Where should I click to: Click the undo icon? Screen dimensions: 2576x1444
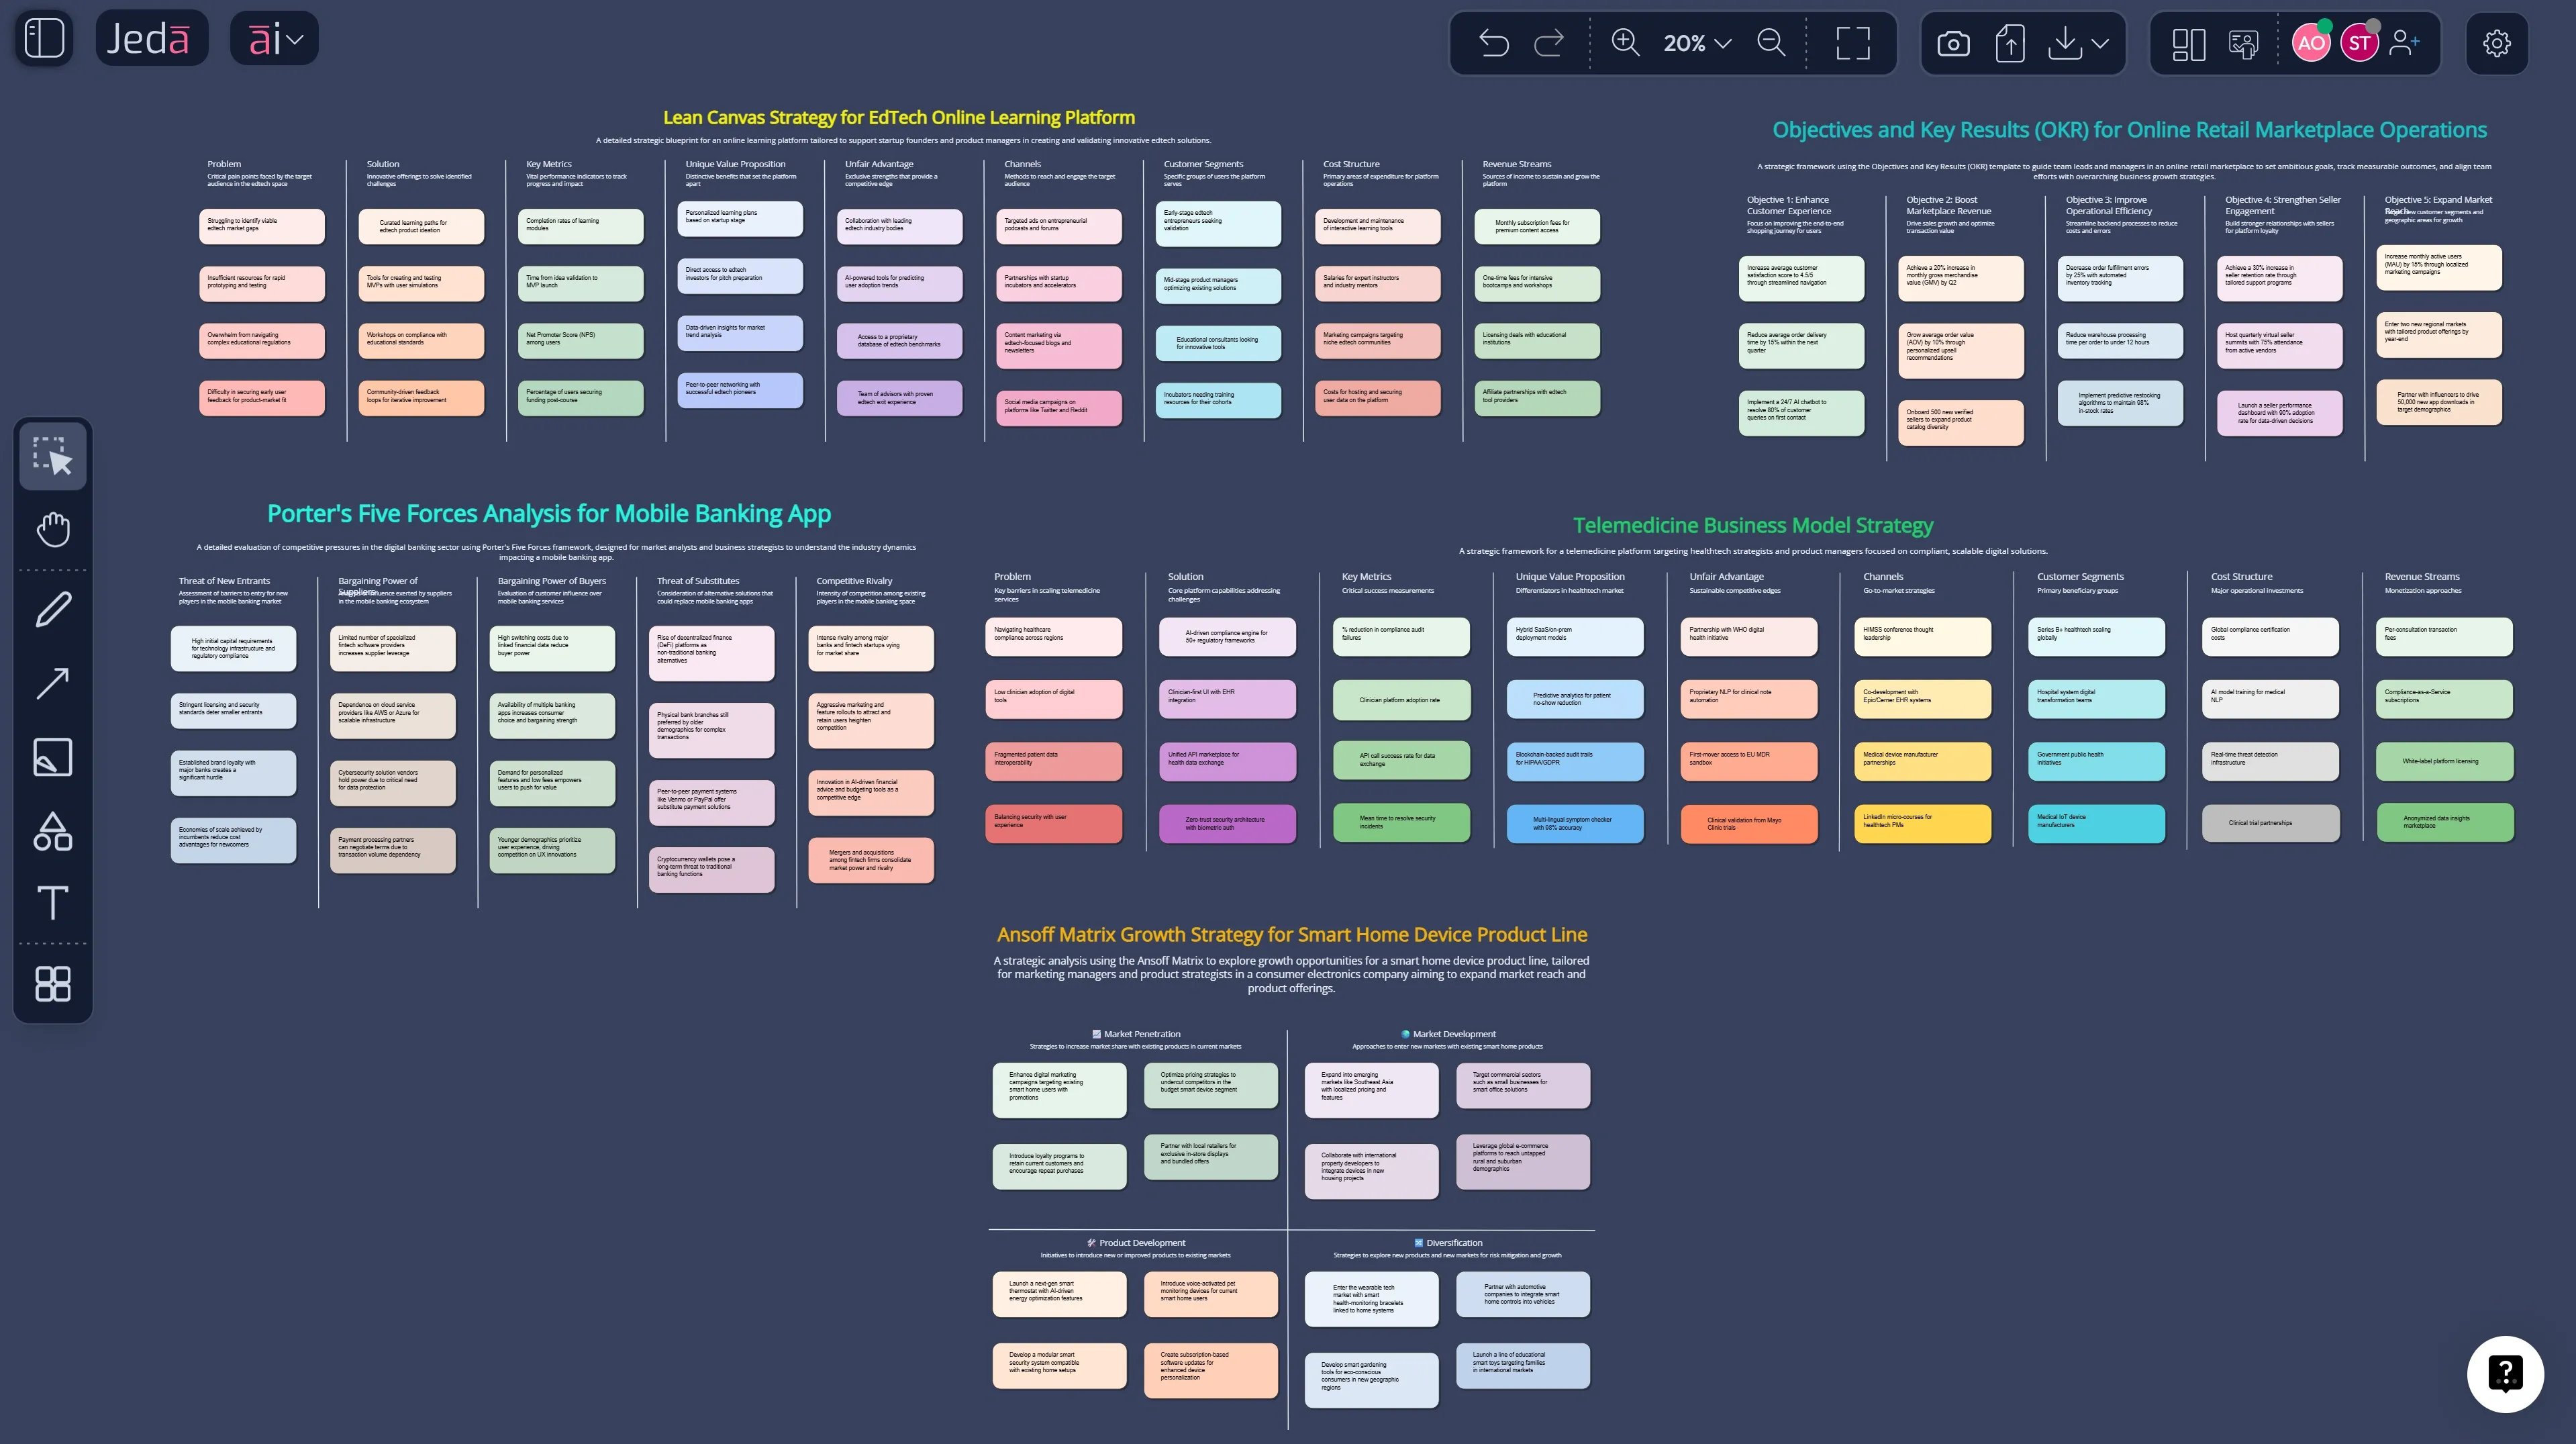[1492, 42]
